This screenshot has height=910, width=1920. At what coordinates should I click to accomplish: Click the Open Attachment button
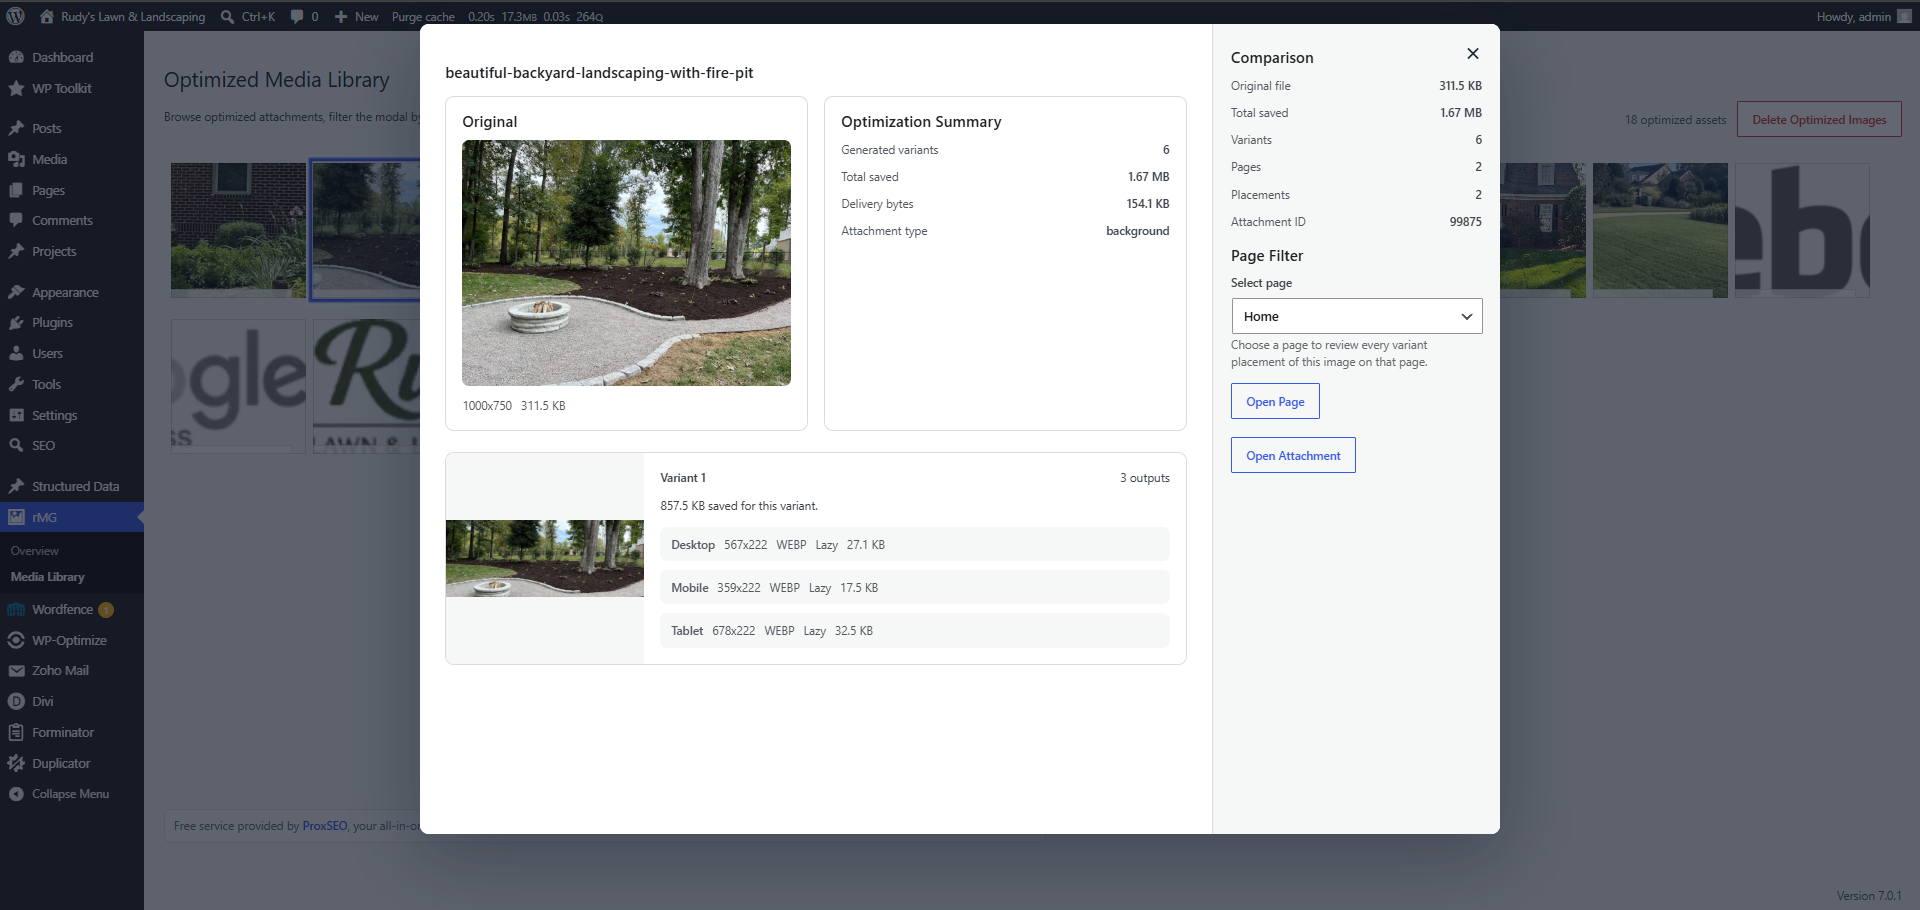pyautogui.click(x=1293, y=456)
